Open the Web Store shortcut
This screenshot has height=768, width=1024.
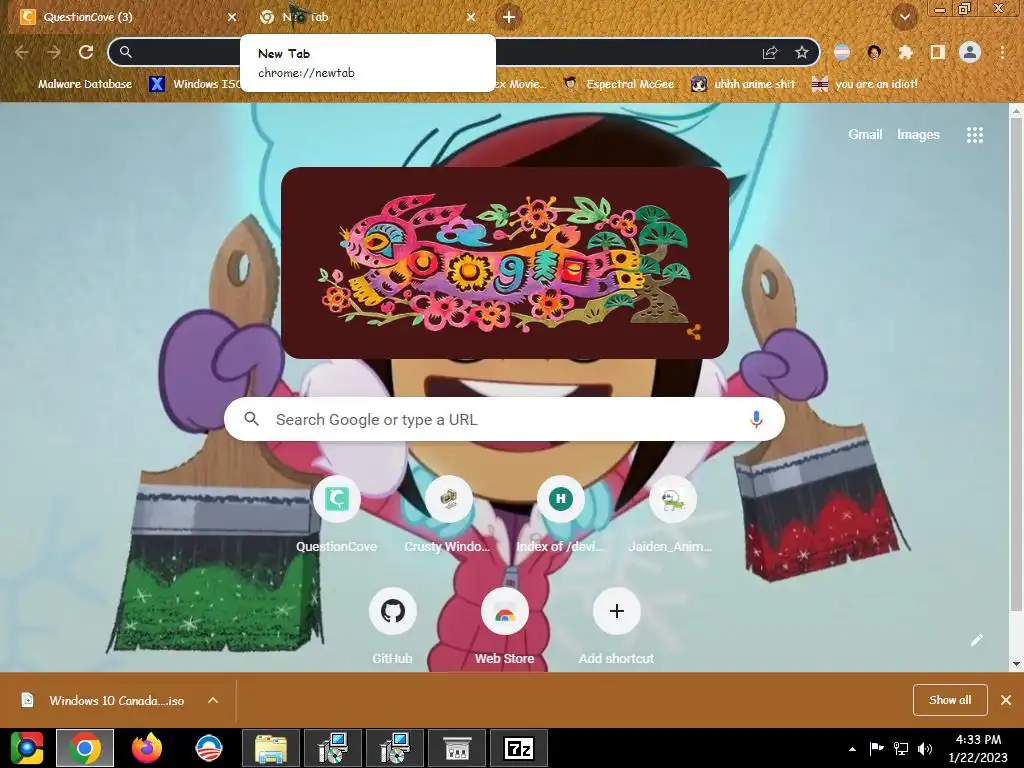click(x=504, y=627)
